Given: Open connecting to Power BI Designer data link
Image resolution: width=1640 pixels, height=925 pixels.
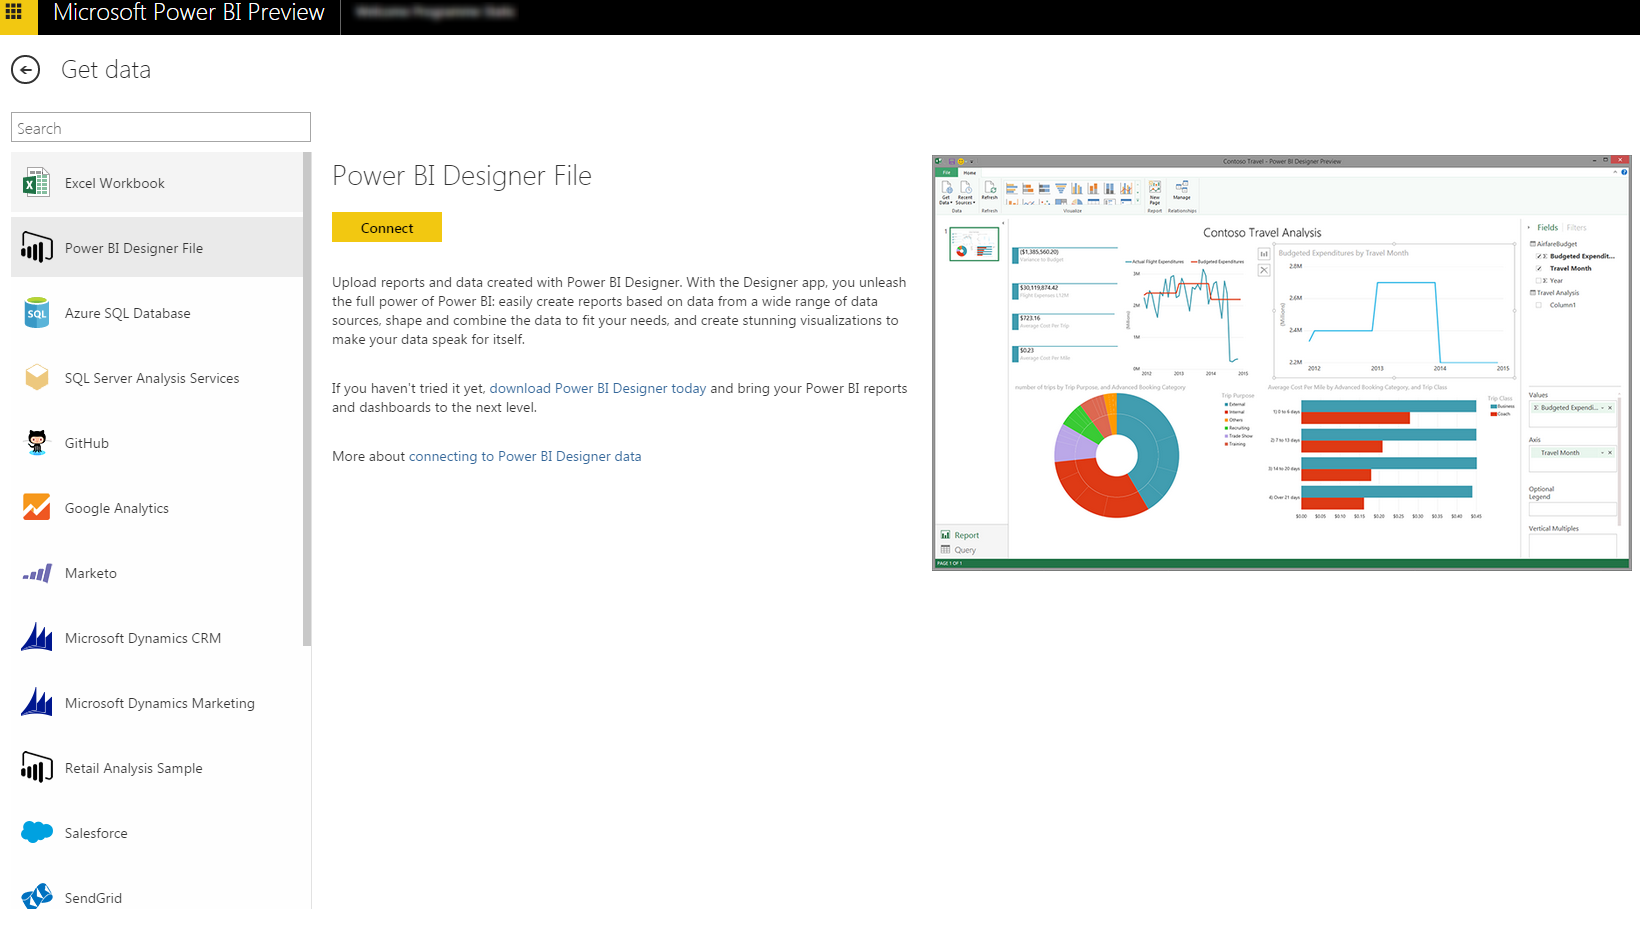Looking at the screenshot, I should coord(525,456).
